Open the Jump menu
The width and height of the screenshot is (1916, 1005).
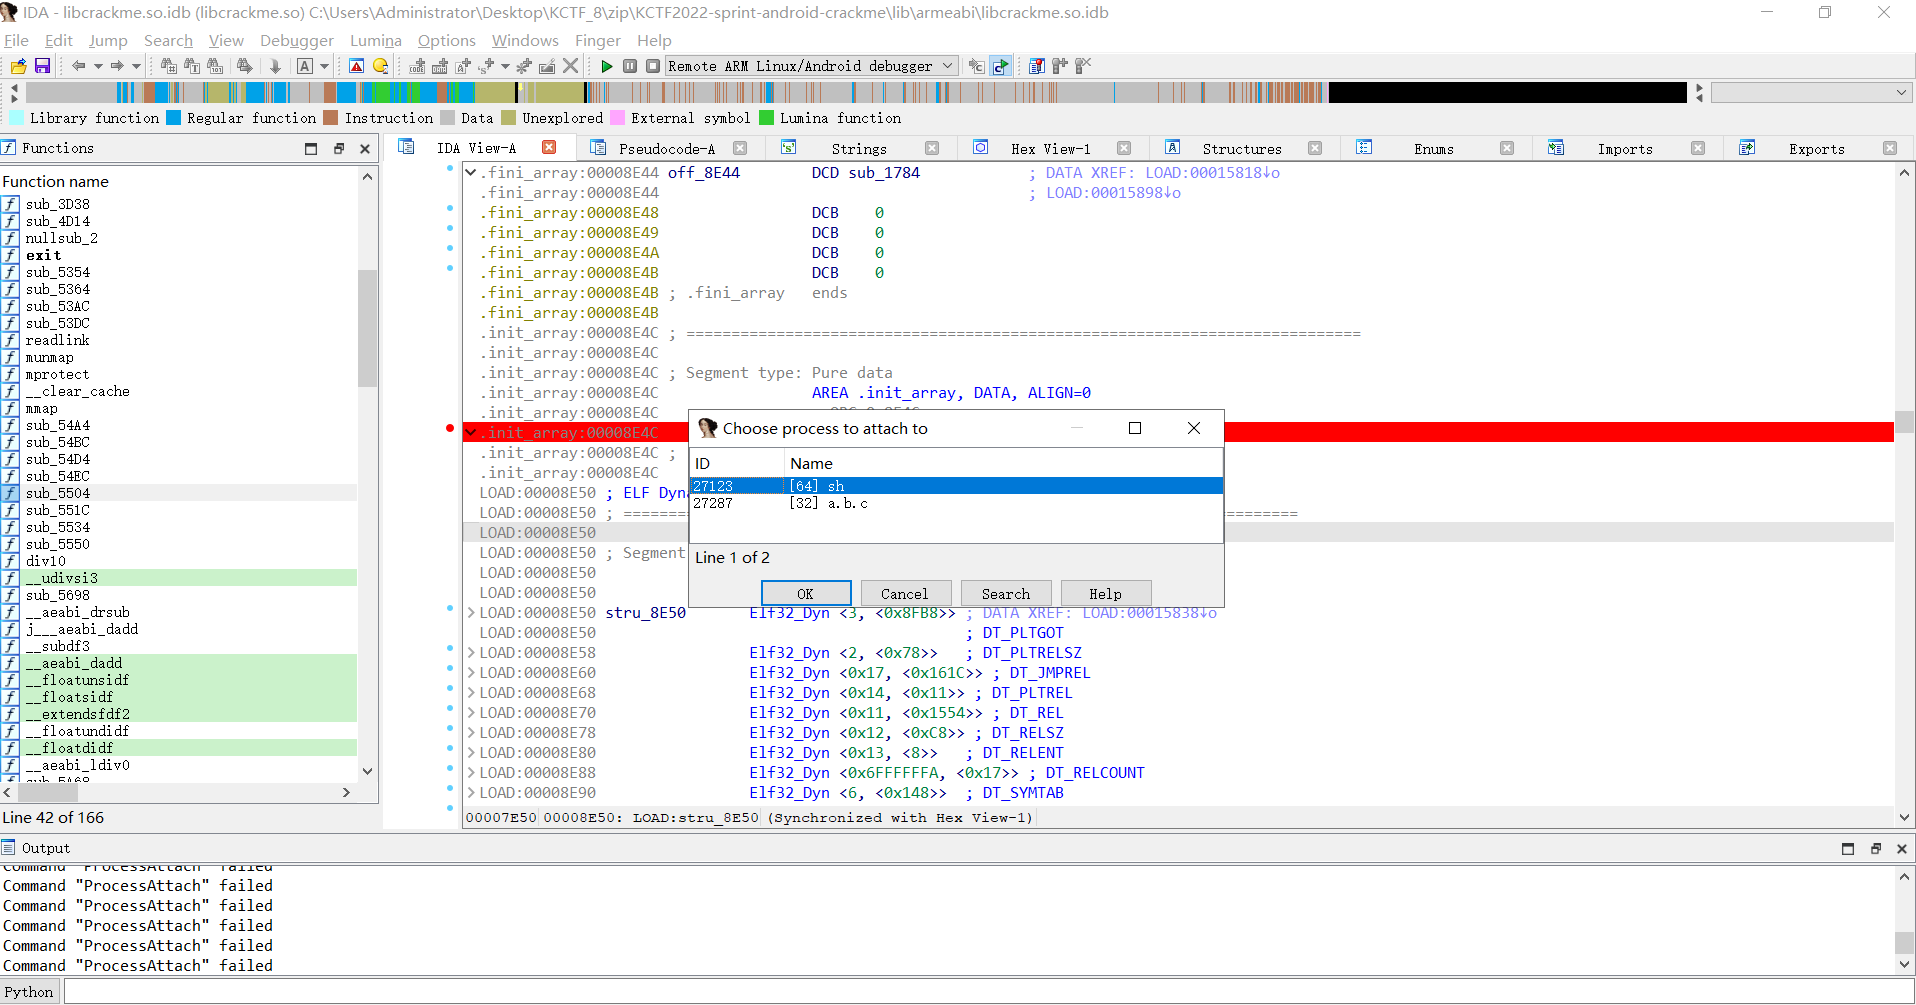[108, 41]
